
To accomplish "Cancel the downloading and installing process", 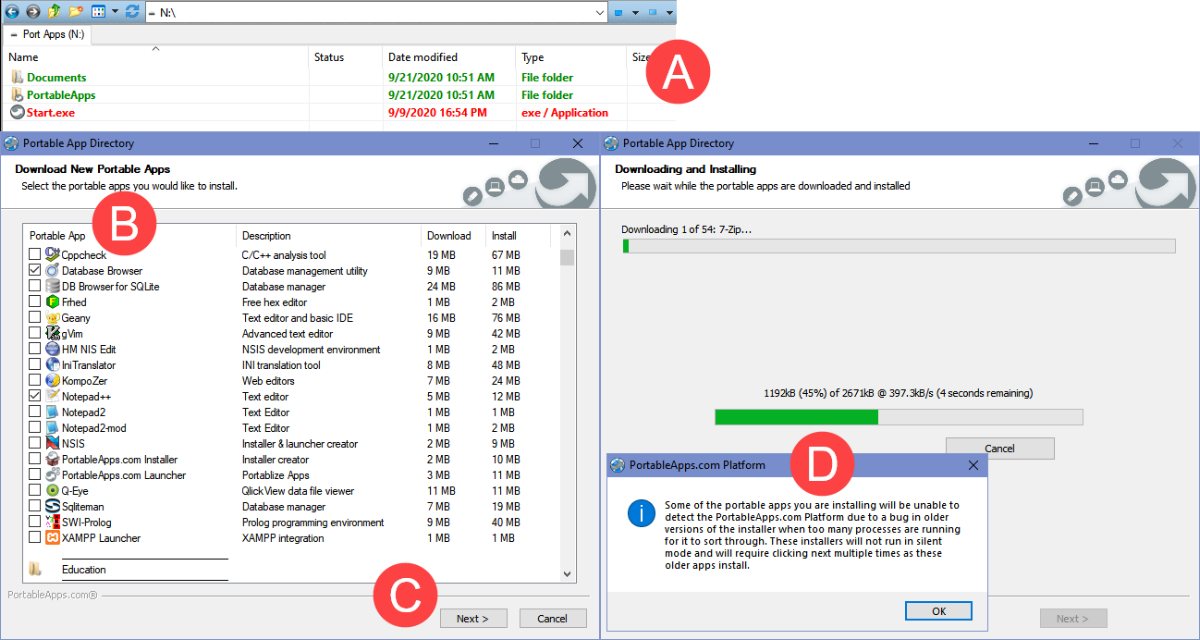I will [1000, 448].
